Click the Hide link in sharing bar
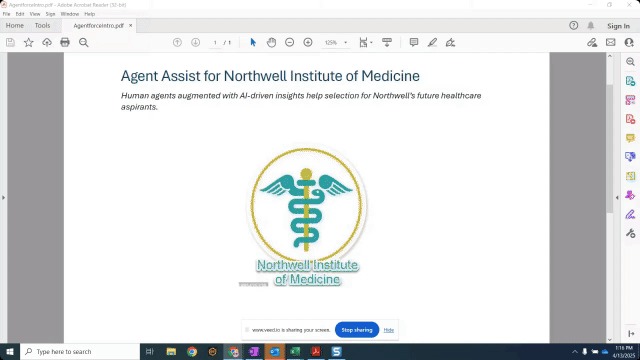Viewport: 640px width, 360px height. (389, 330)
